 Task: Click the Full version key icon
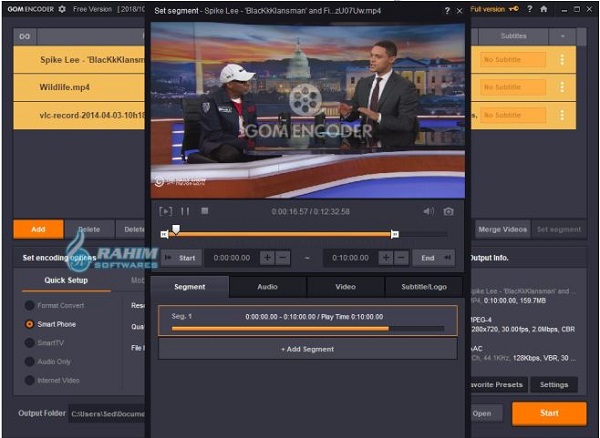point(514,9)
